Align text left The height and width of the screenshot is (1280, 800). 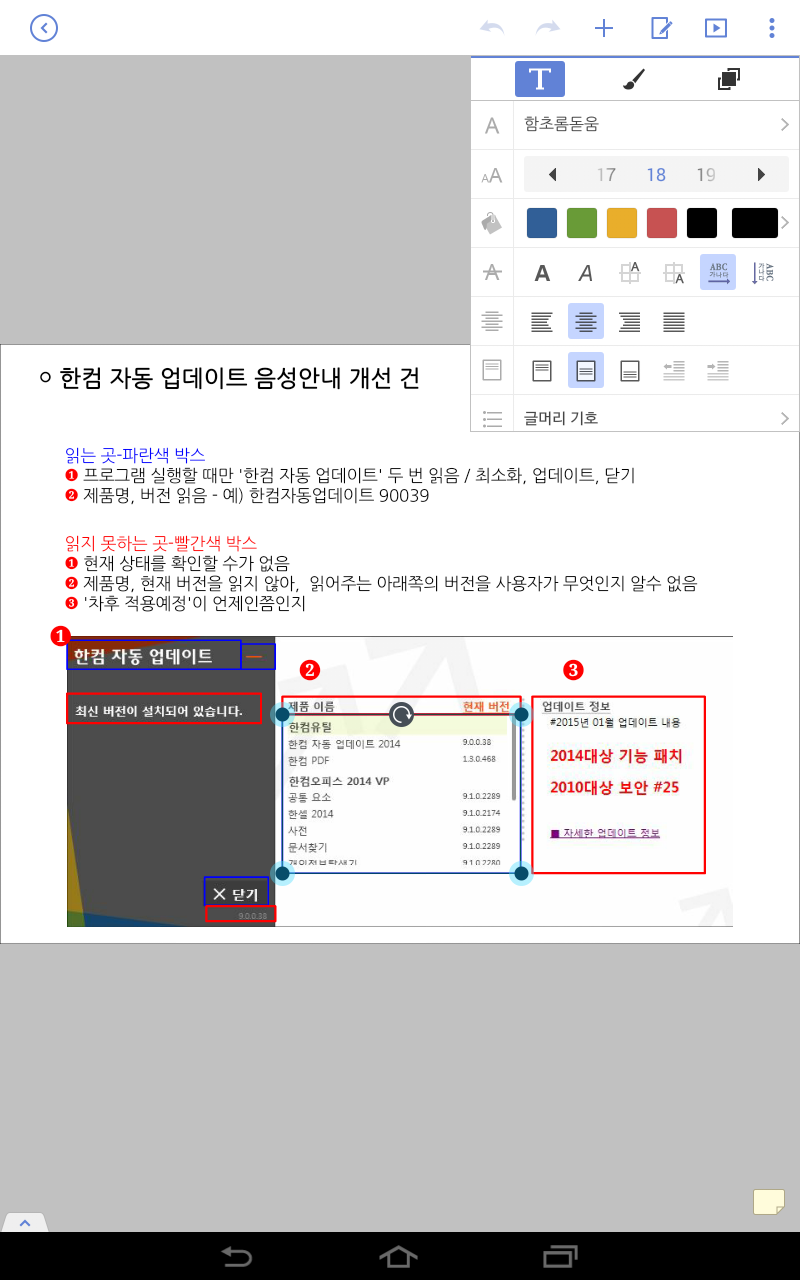point(542,322)
